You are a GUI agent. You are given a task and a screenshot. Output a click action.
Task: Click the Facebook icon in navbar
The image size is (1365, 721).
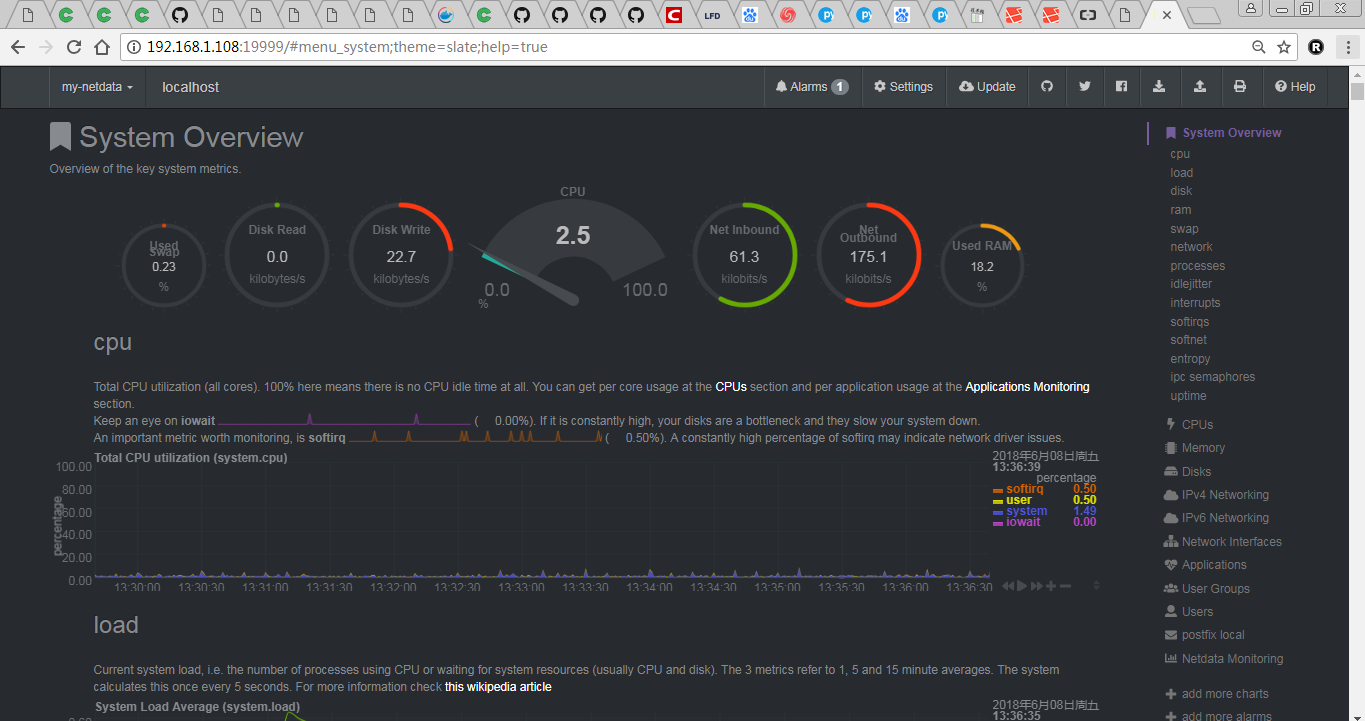coord(1121,87)
